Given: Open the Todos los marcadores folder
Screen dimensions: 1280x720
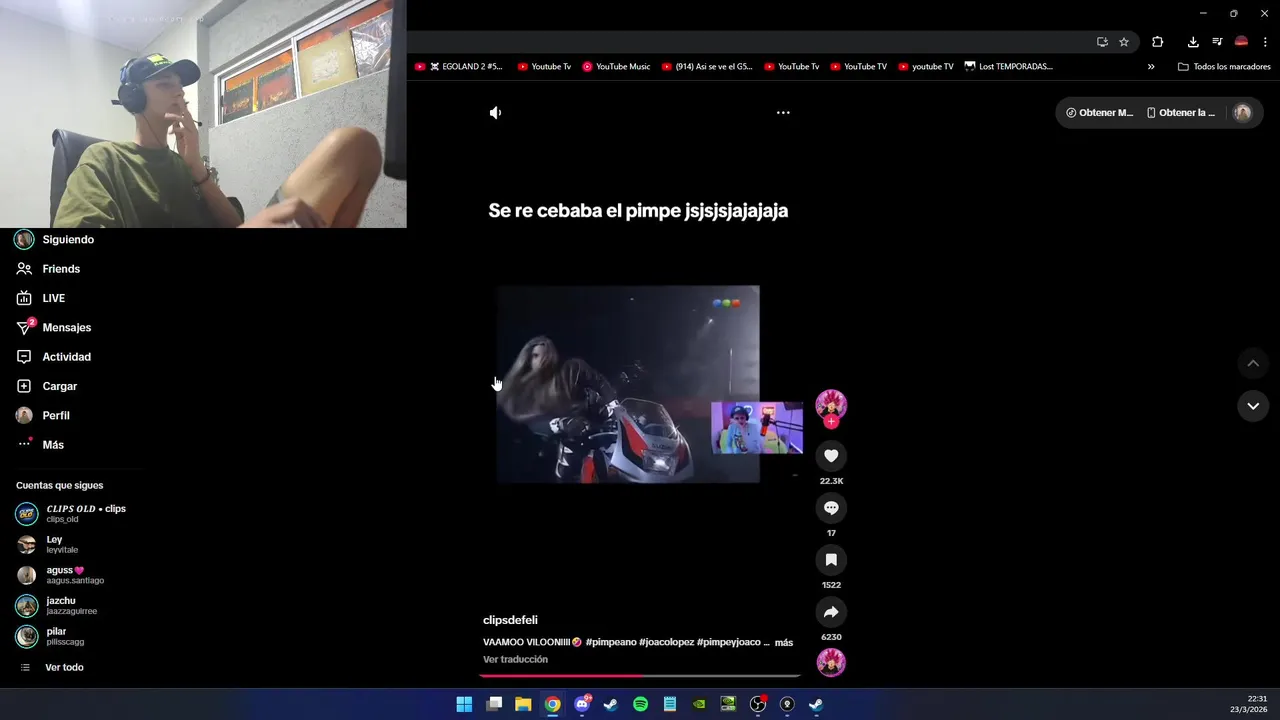Looking at the screenshot, I should 1224,67.
